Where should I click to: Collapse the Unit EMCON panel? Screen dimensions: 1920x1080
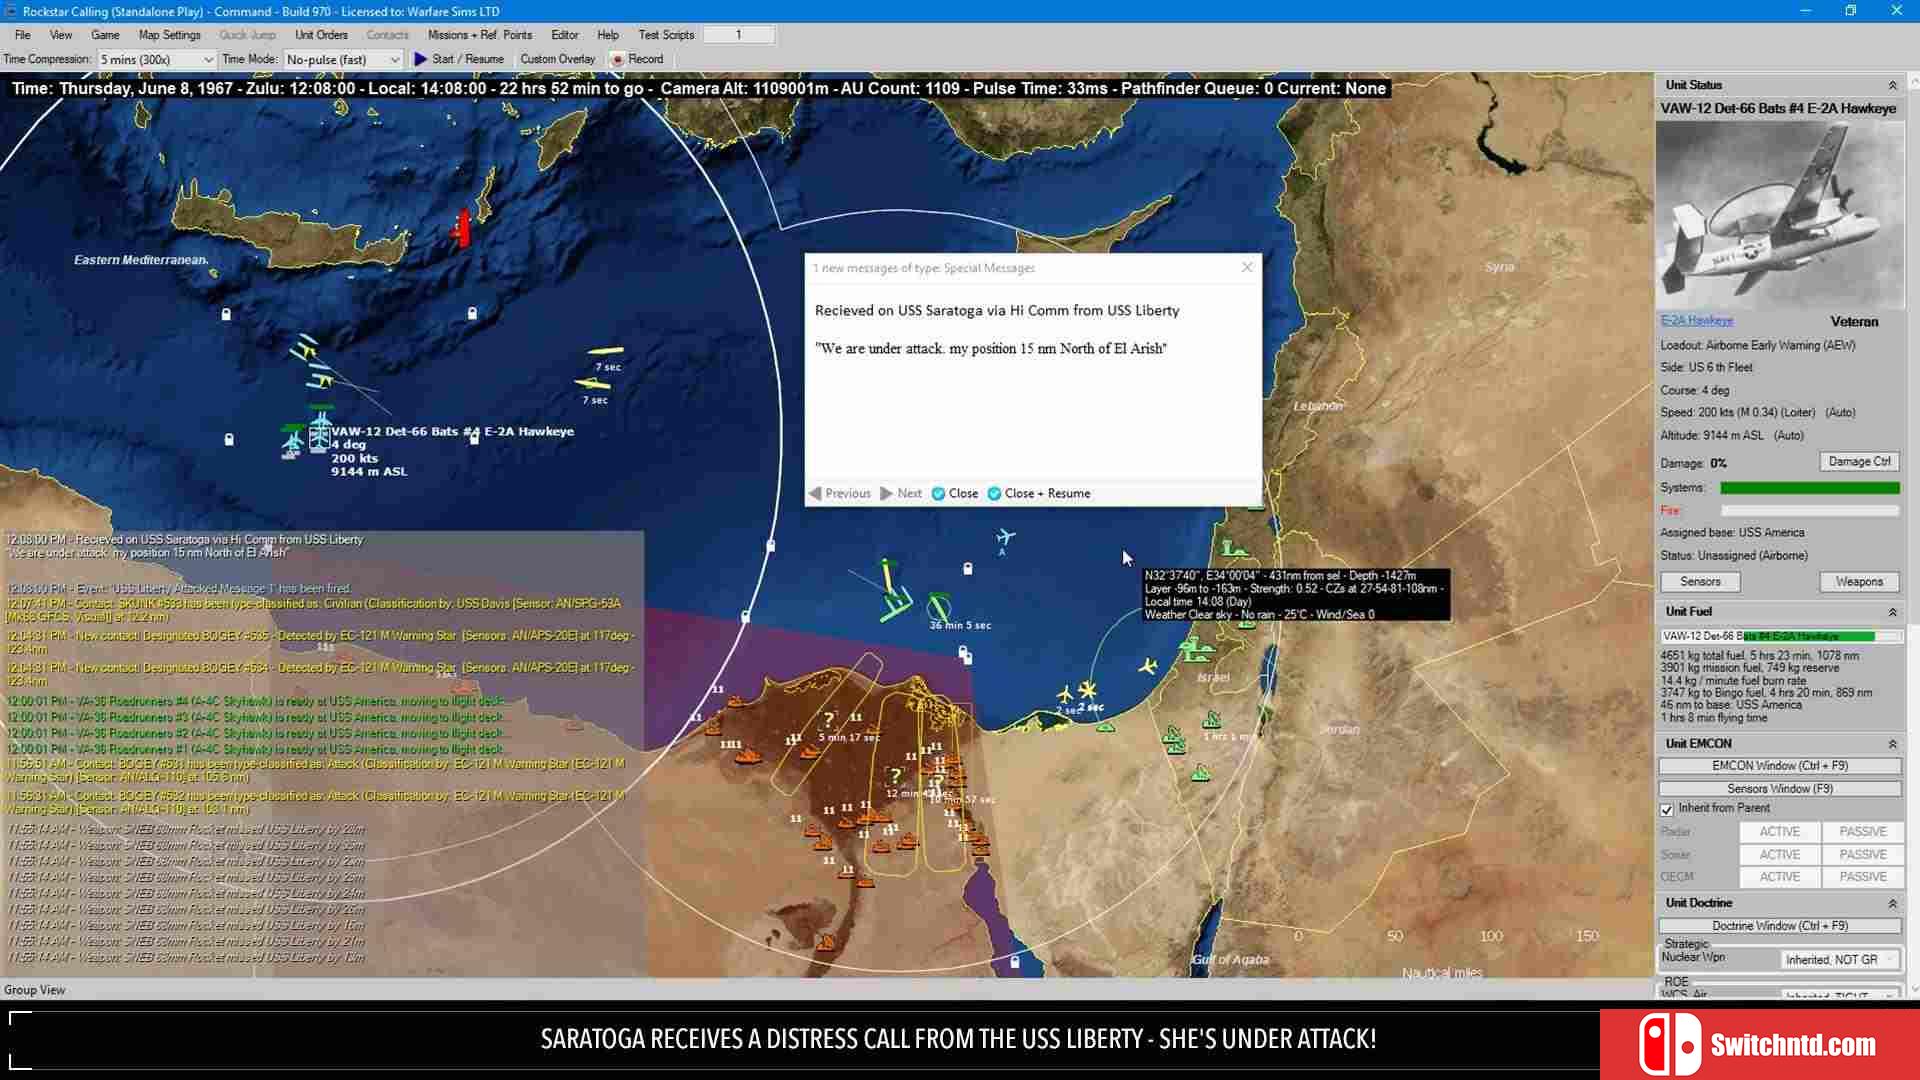[1892, 743]
